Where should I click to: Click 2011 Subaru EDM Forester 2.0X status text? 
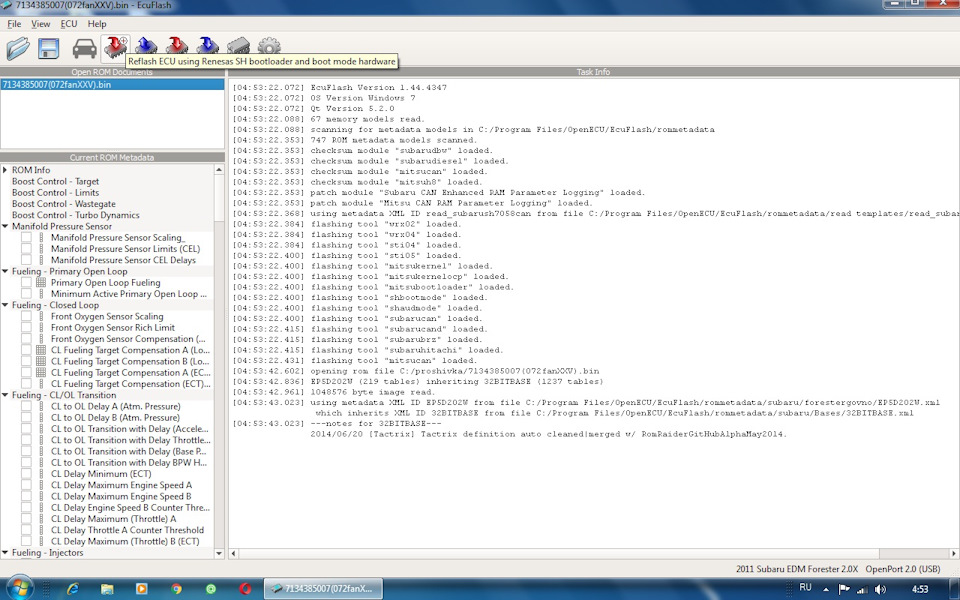[797, 569]
